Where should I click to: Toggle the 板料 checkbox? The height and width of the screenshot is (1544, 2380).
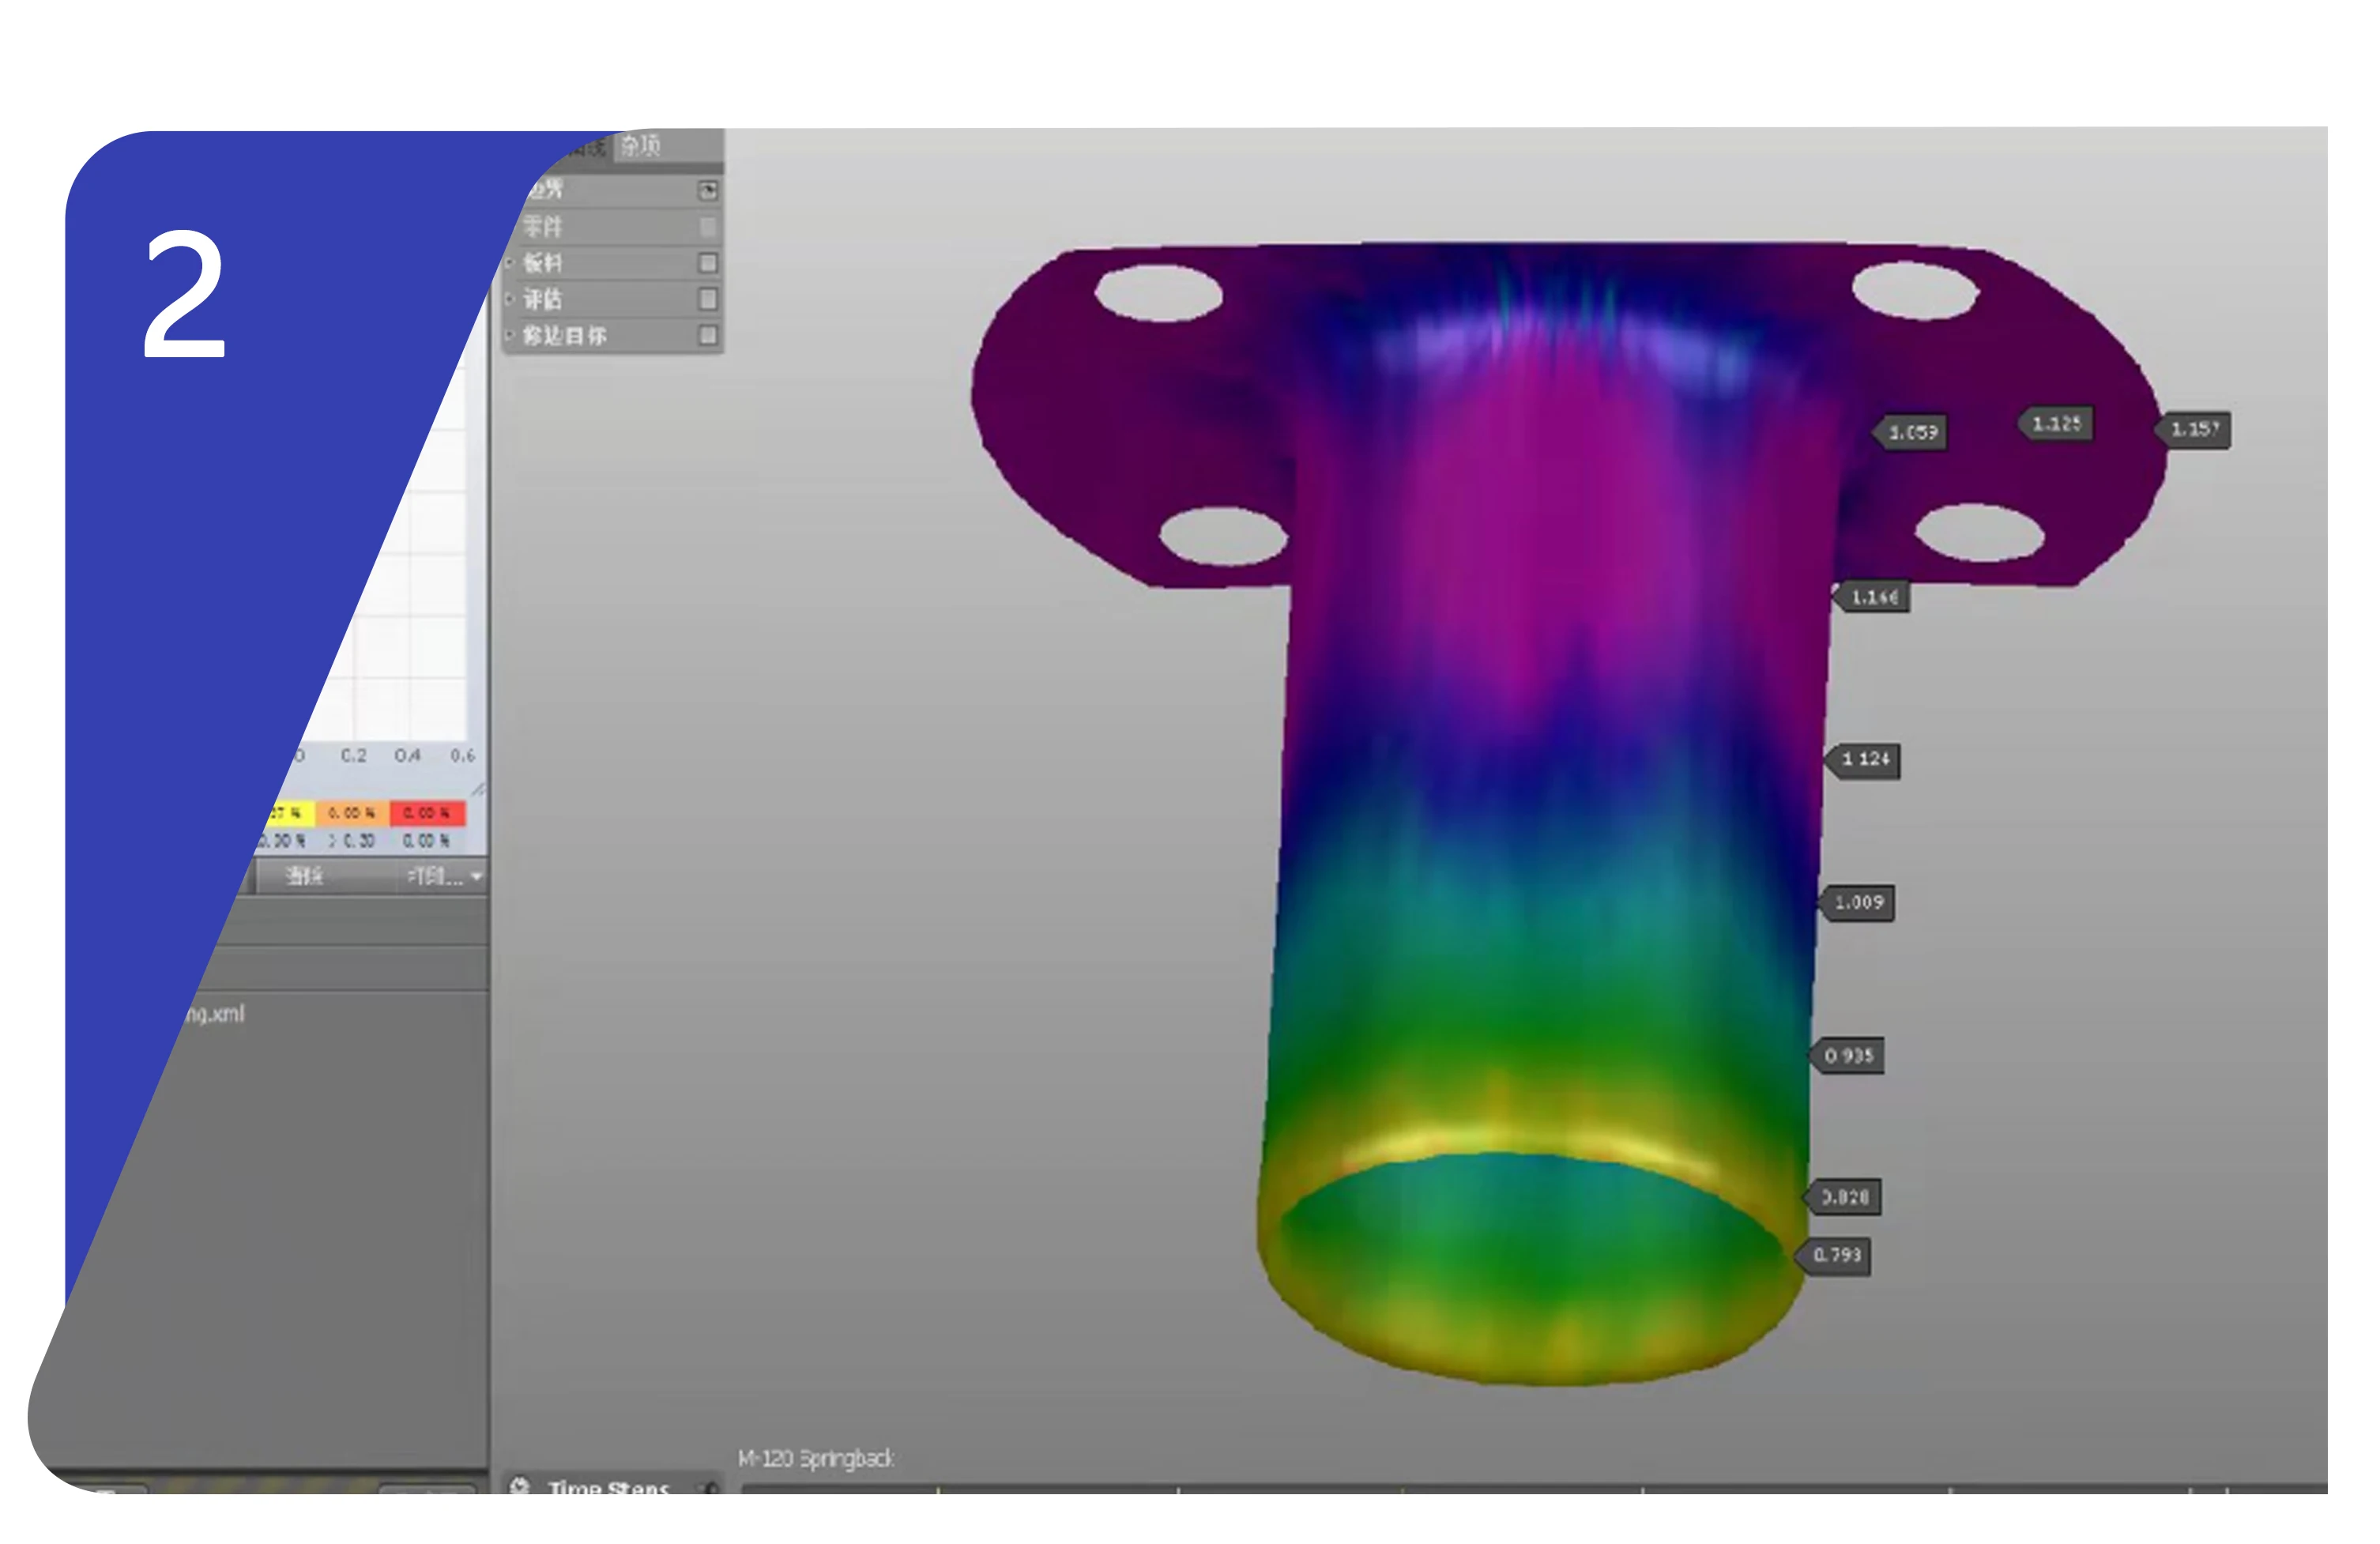707,263
